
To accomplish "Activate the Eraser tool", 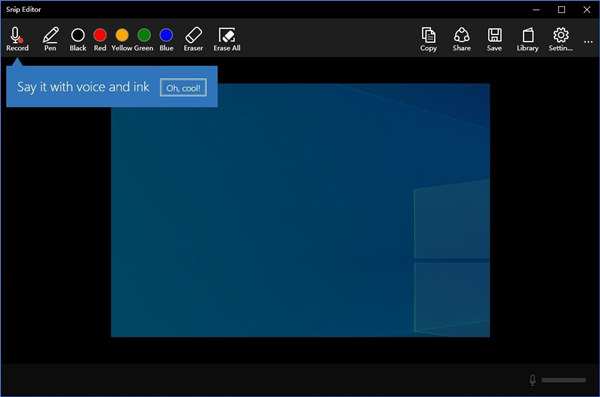I will (x=193, y=39).
